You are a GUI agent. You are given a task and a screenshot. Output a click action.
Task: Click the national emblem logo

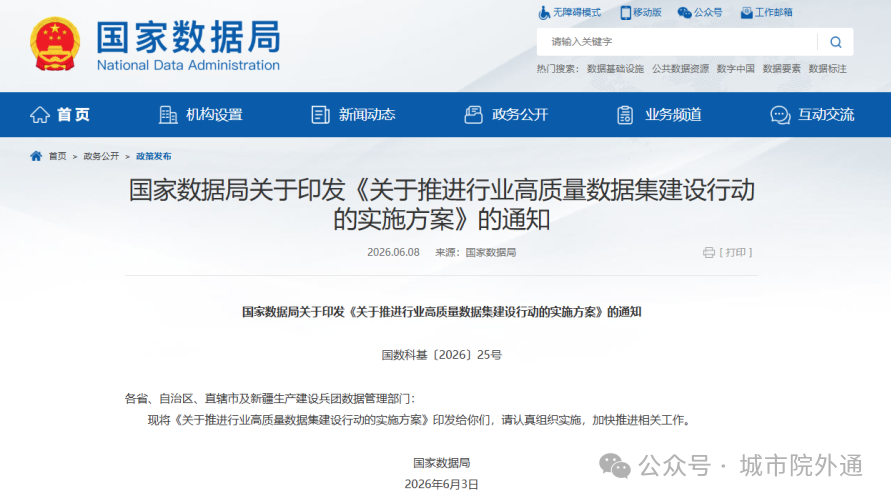[55, 44]
